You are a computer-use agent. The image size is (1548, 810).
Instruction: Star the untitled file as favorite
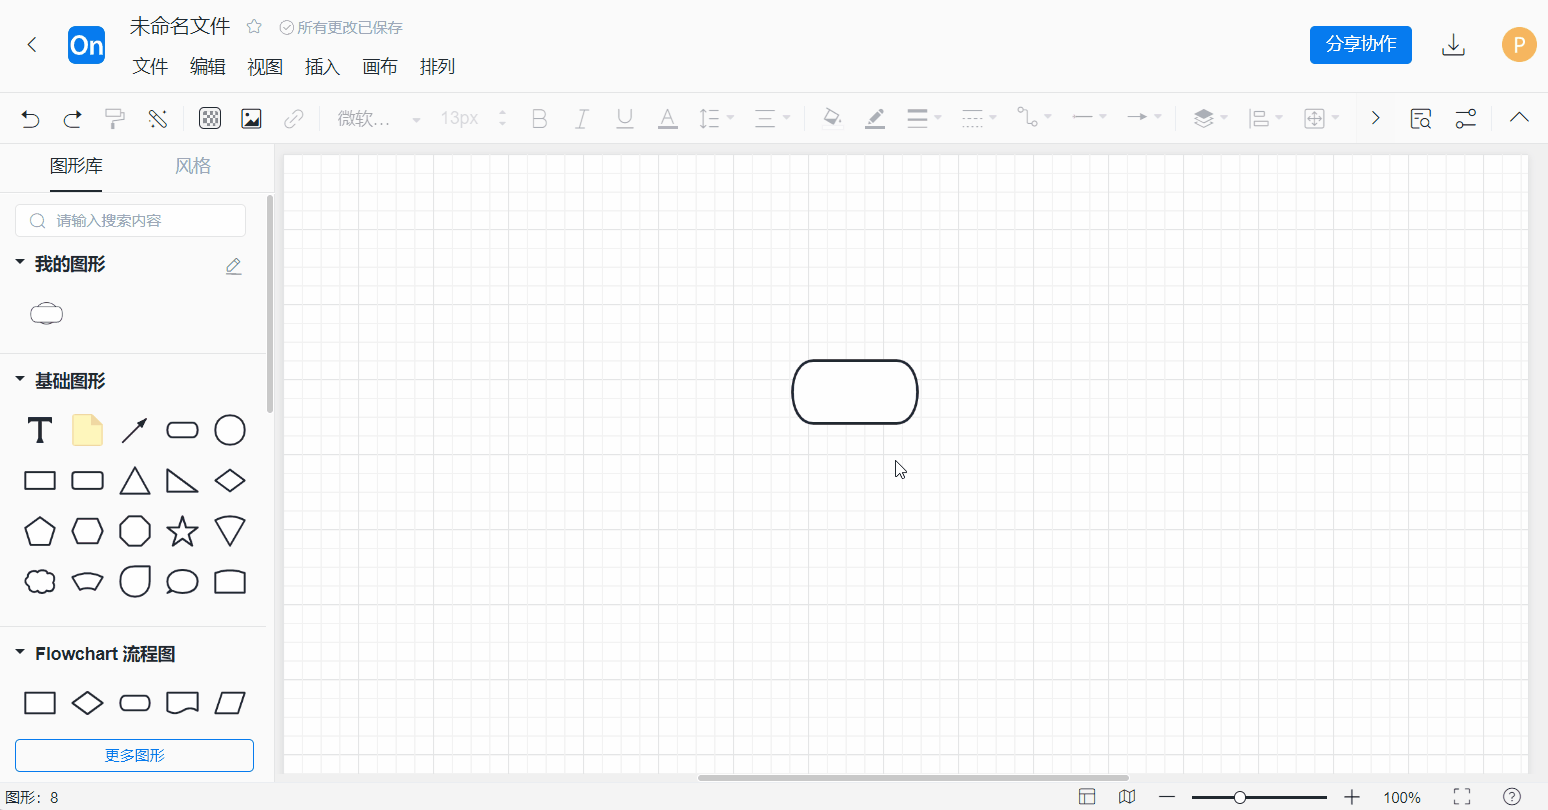[x=254, y=27]
